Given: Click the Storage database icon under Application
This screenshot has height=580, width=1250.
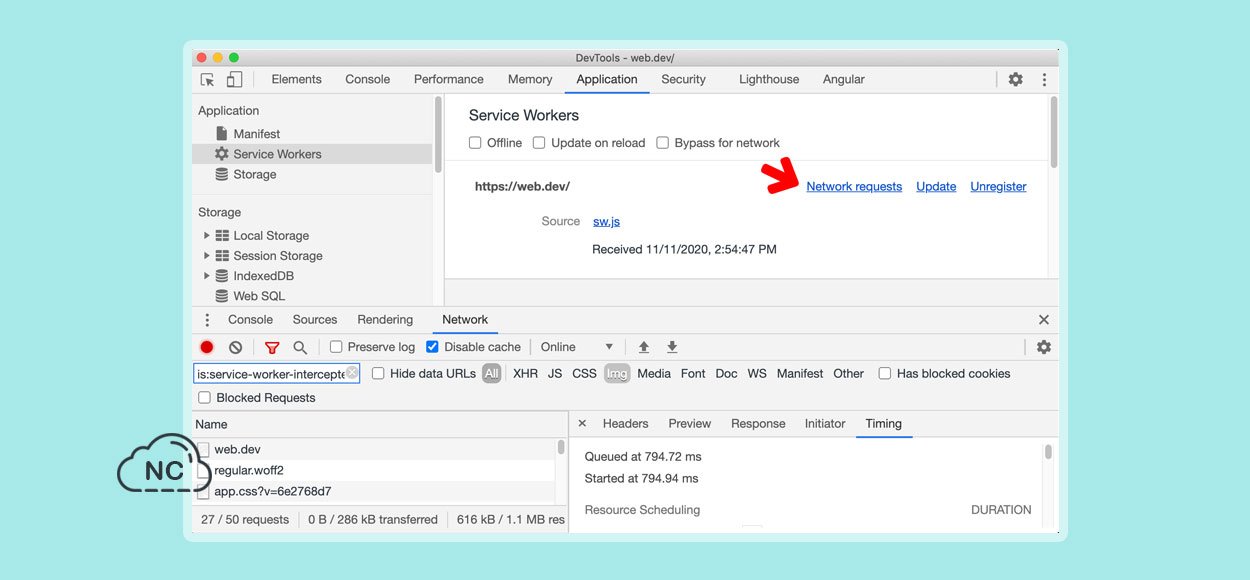Looking at the screenshot, I should click(x=222, y=174).
